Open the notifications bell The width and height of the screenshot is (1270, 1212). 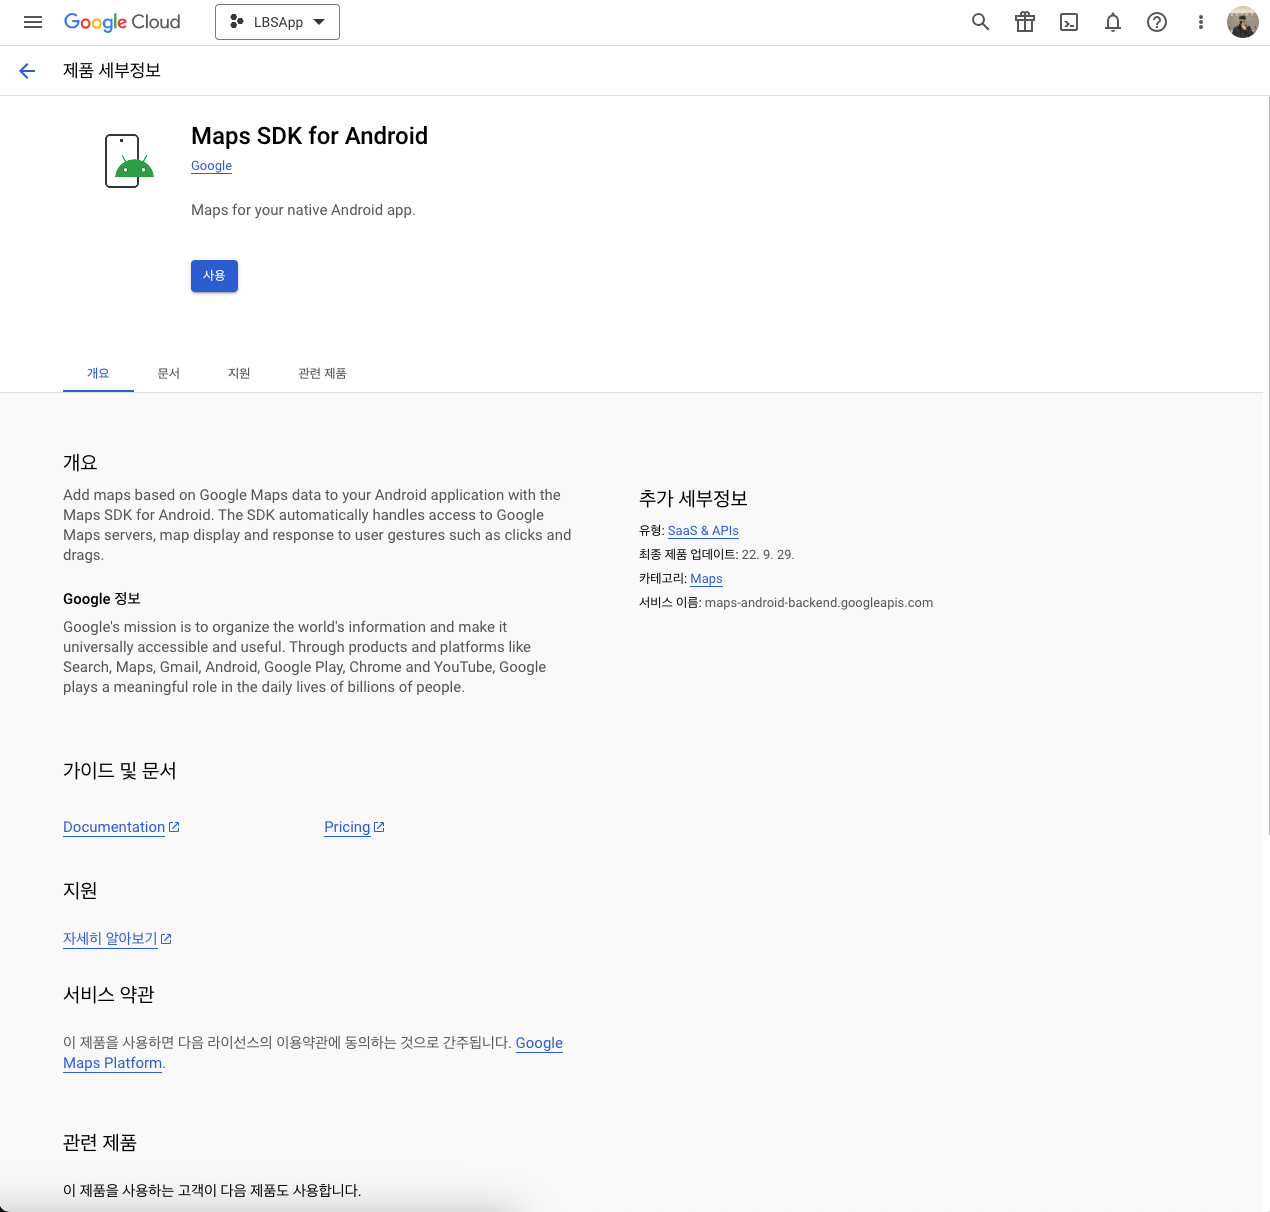[1113, 22]
